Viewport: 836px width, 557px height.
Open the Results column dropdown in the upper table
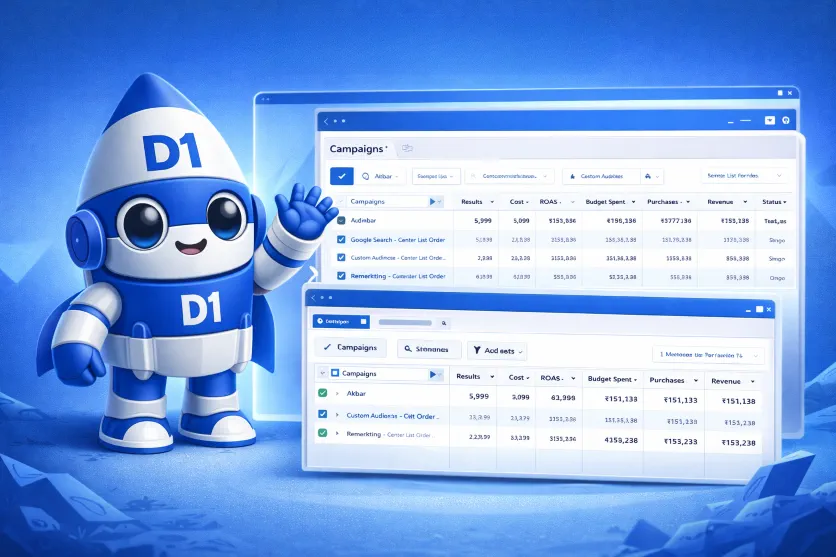492,202
